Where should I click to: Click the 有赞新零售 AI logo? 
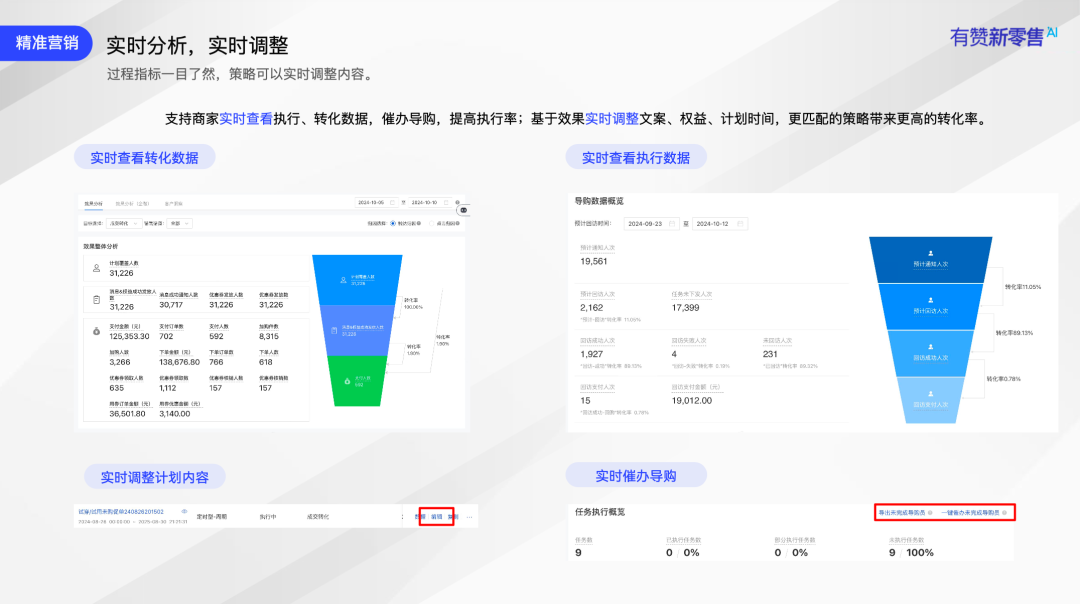[x=1003, y=37]
